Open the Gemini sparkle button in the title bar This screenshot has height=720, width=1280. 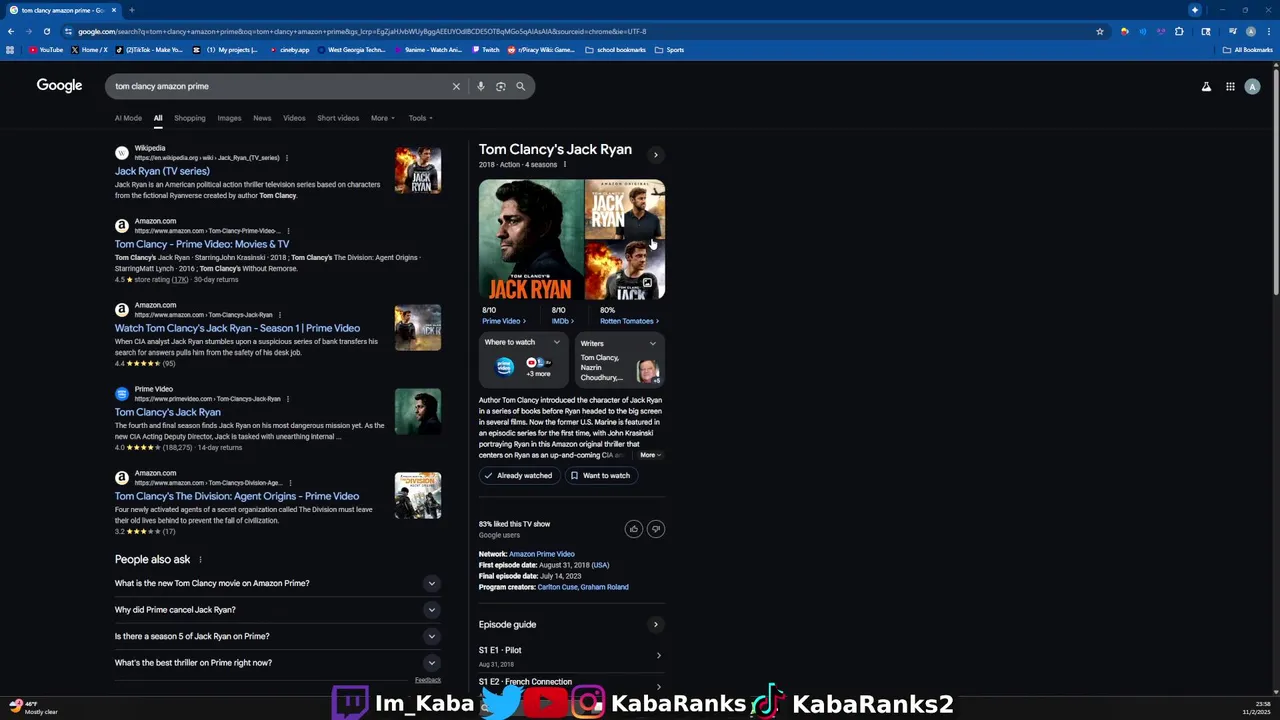(1194, 10)
